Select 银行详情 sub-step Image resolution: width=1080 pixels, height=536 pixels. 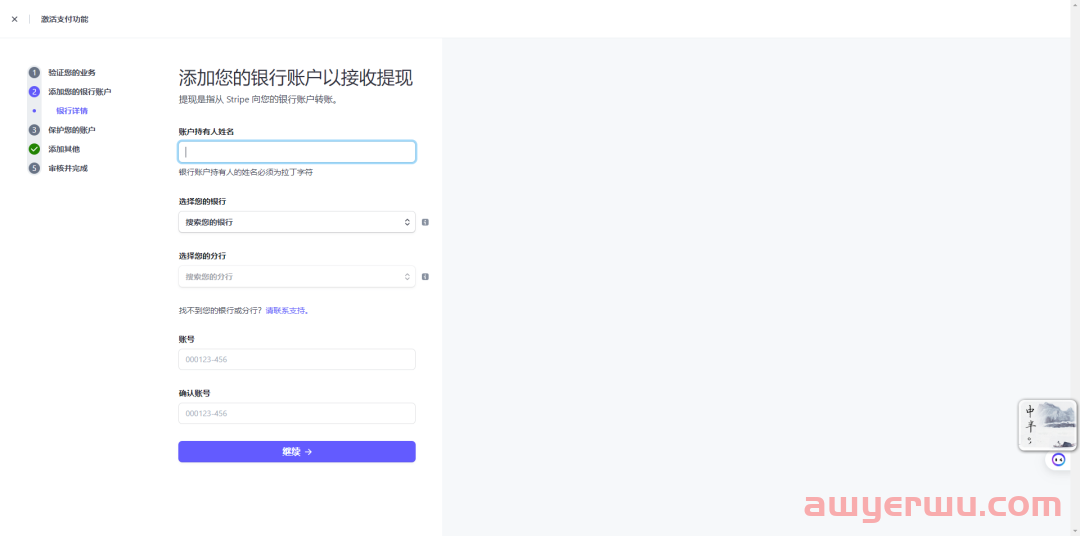[72, 111]
